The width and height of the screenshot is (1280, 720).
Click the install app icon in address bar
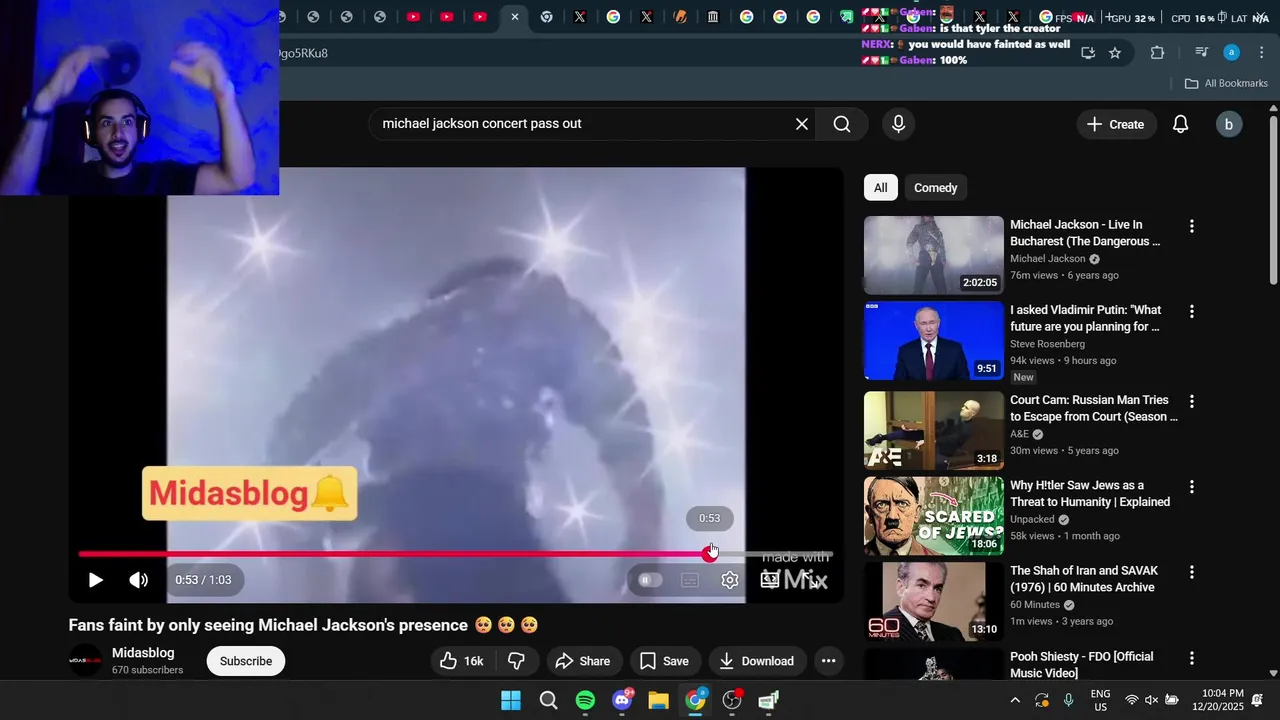[x=1088, y=53]
